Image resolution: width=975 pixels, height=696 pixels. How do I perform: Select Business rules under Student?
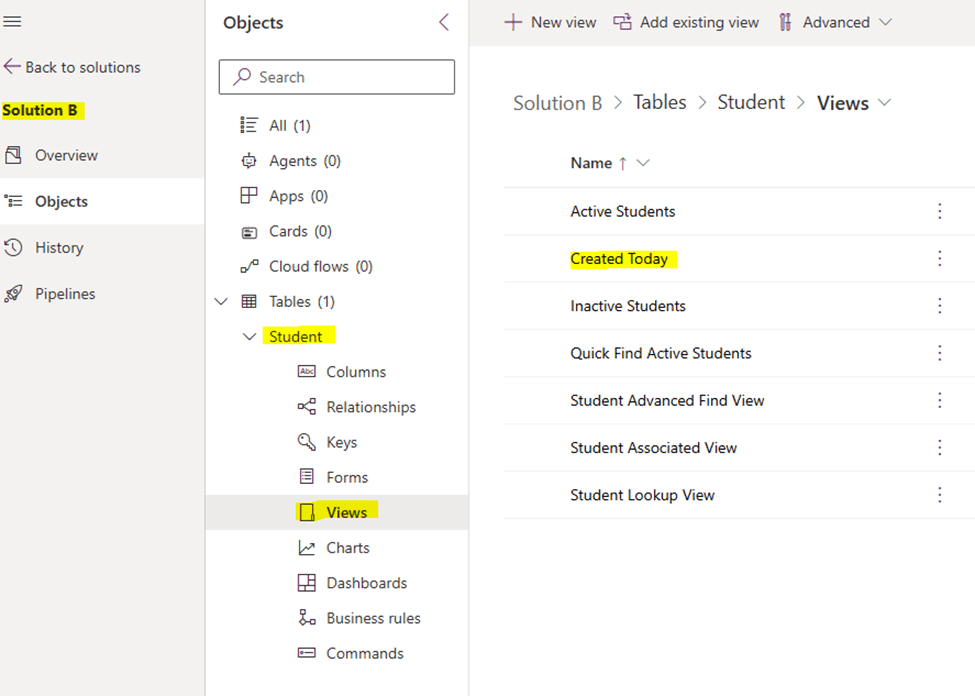point(372,618)
